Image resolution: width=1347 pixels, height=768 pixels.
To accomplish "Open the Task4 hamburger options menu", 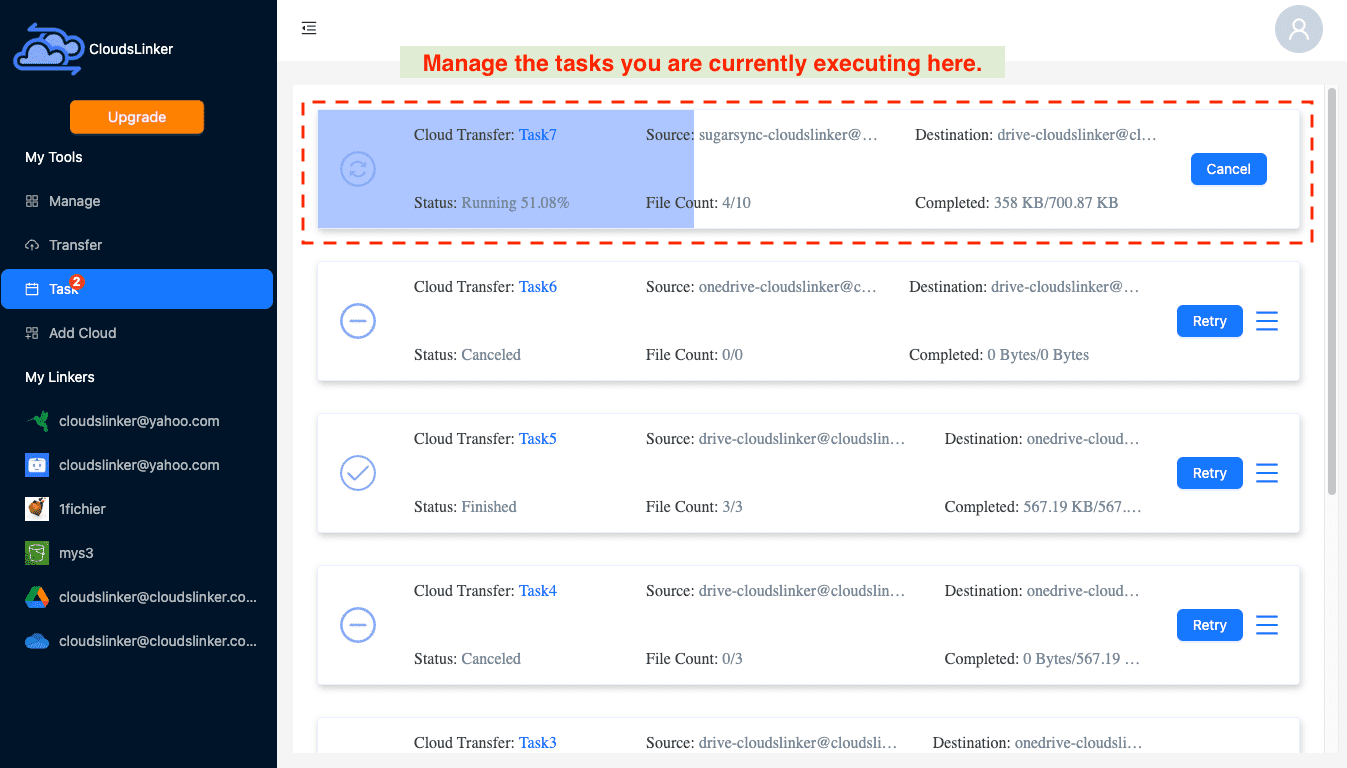I will pos(1267,625).
